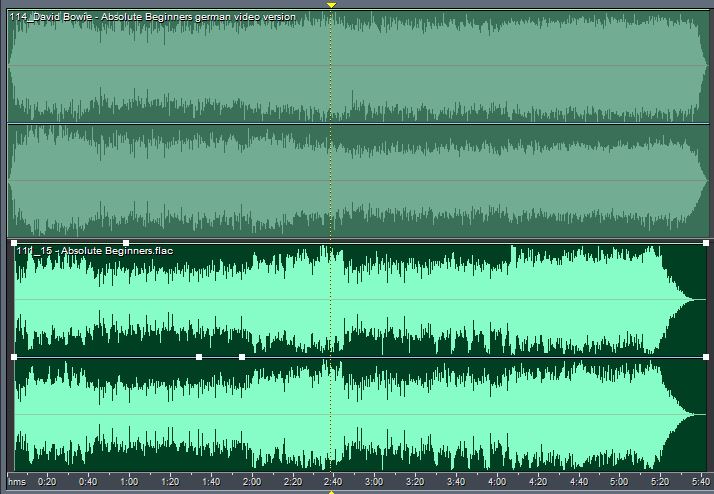Click the top-left envelope handle of flac clip
This screenshot has height=494, width=714.
(x=14, y=243)
